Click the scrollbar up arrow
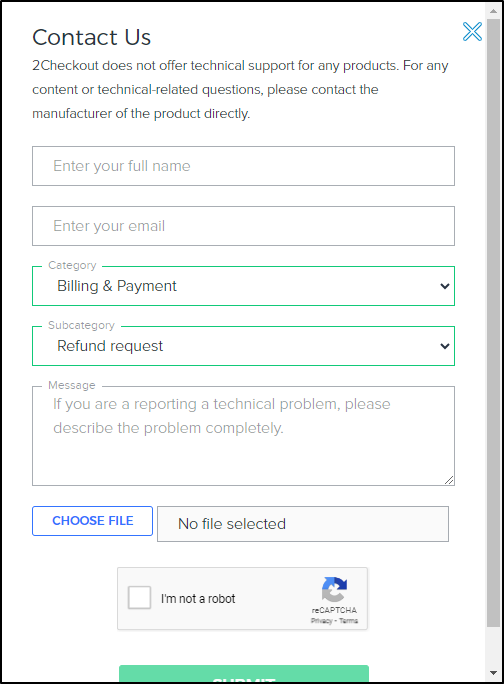Viewport: 504px width, 684px height. click(x=494, y=11)
